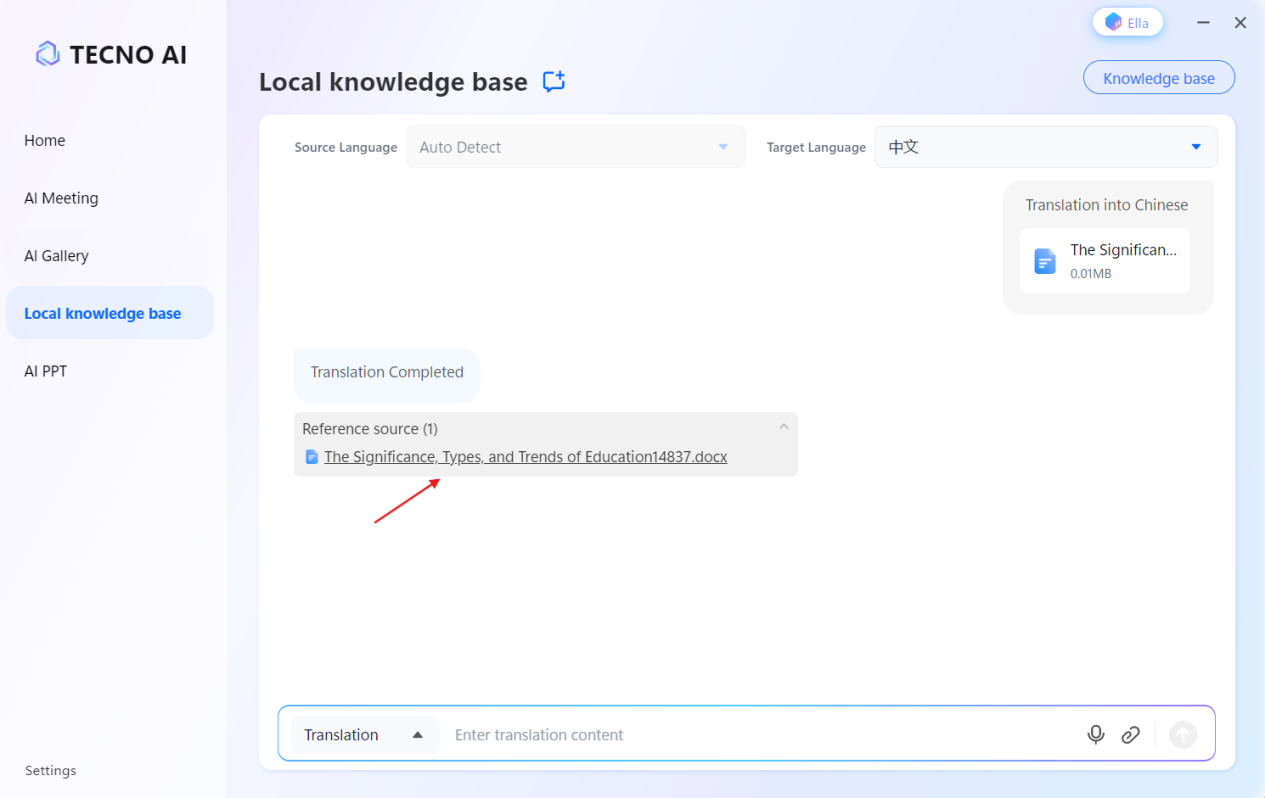The image size is (1265, 798).
Task: Open Settings at sidebar bottom
Action: pyautogui.click(x=51, y=771)
